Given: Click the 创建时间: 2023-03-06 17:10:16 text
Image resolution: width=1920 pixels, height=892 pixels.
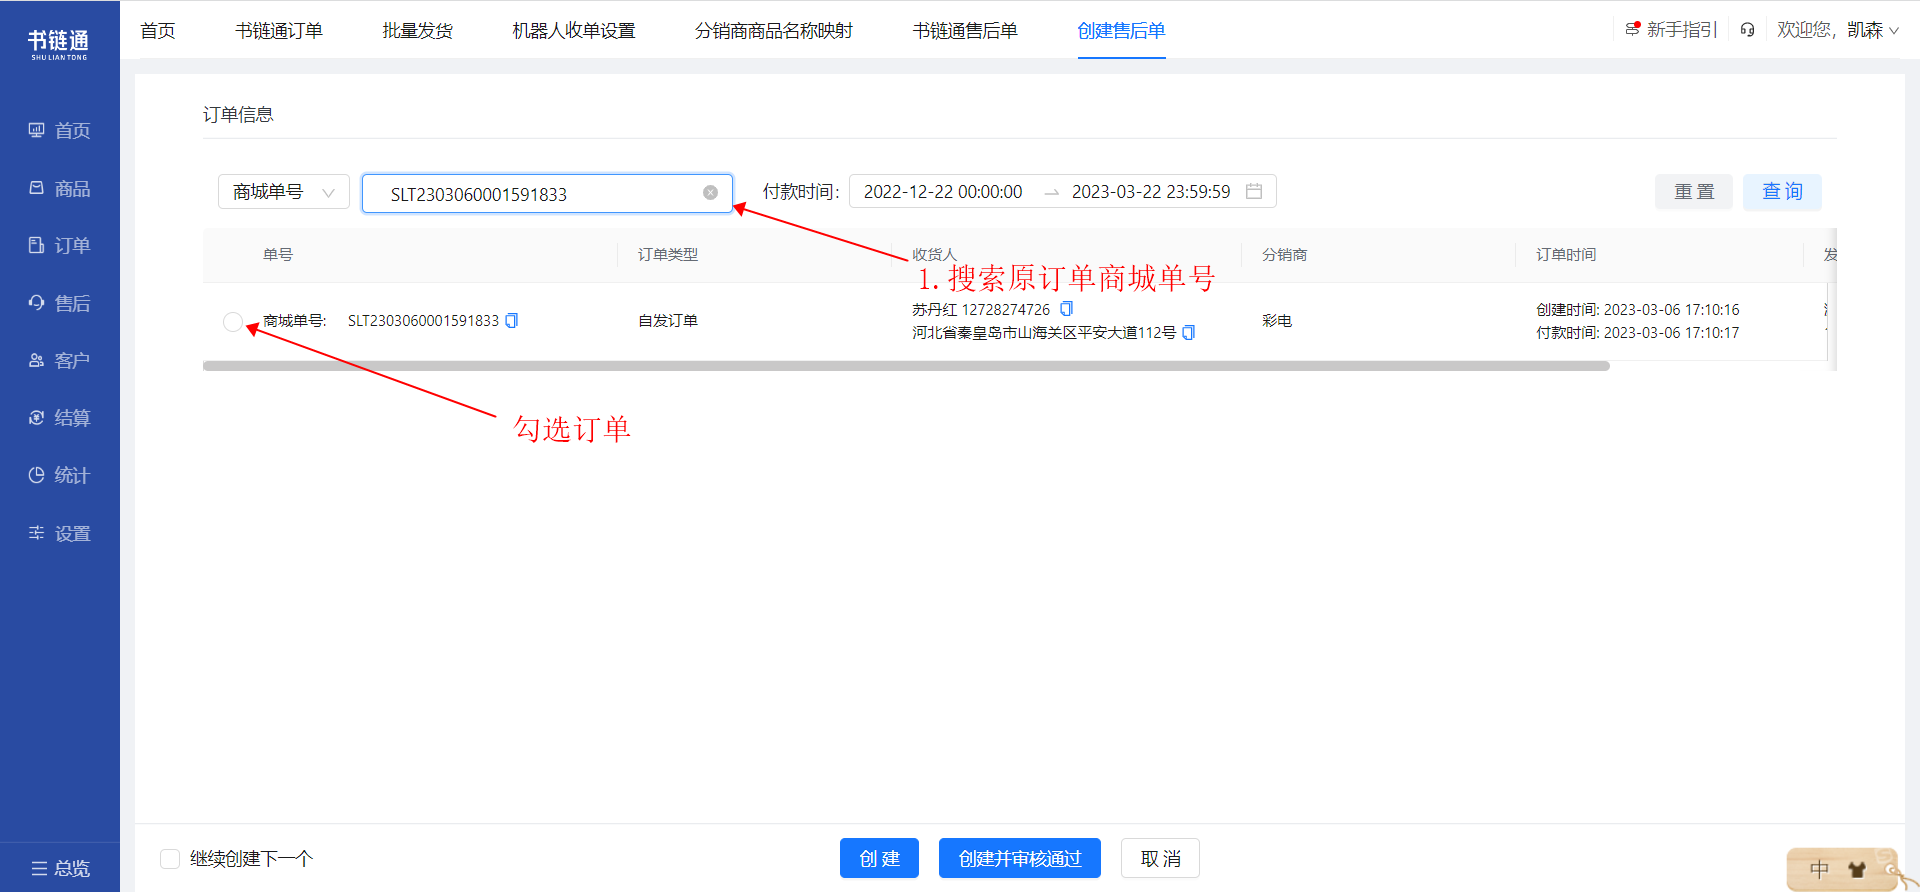Looking at the screenshot, I should (x=1638, y=310).
